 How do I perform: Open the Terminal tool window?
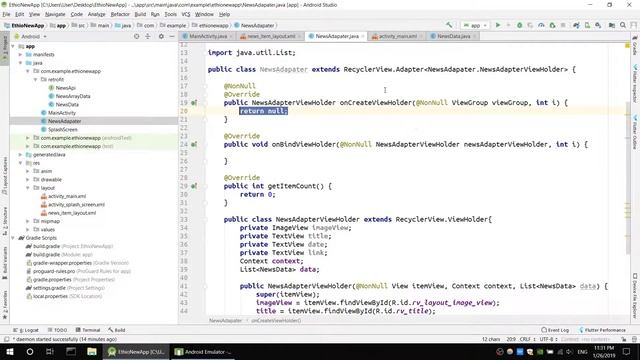click(x=88, y=330)
